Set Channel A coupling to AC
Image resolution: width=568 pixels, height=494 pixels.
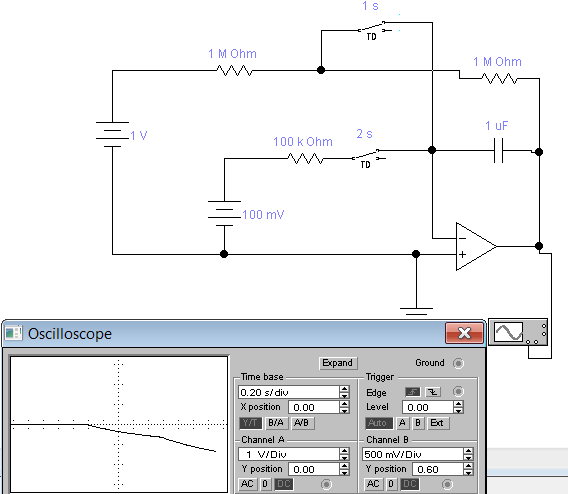[247, 484]
